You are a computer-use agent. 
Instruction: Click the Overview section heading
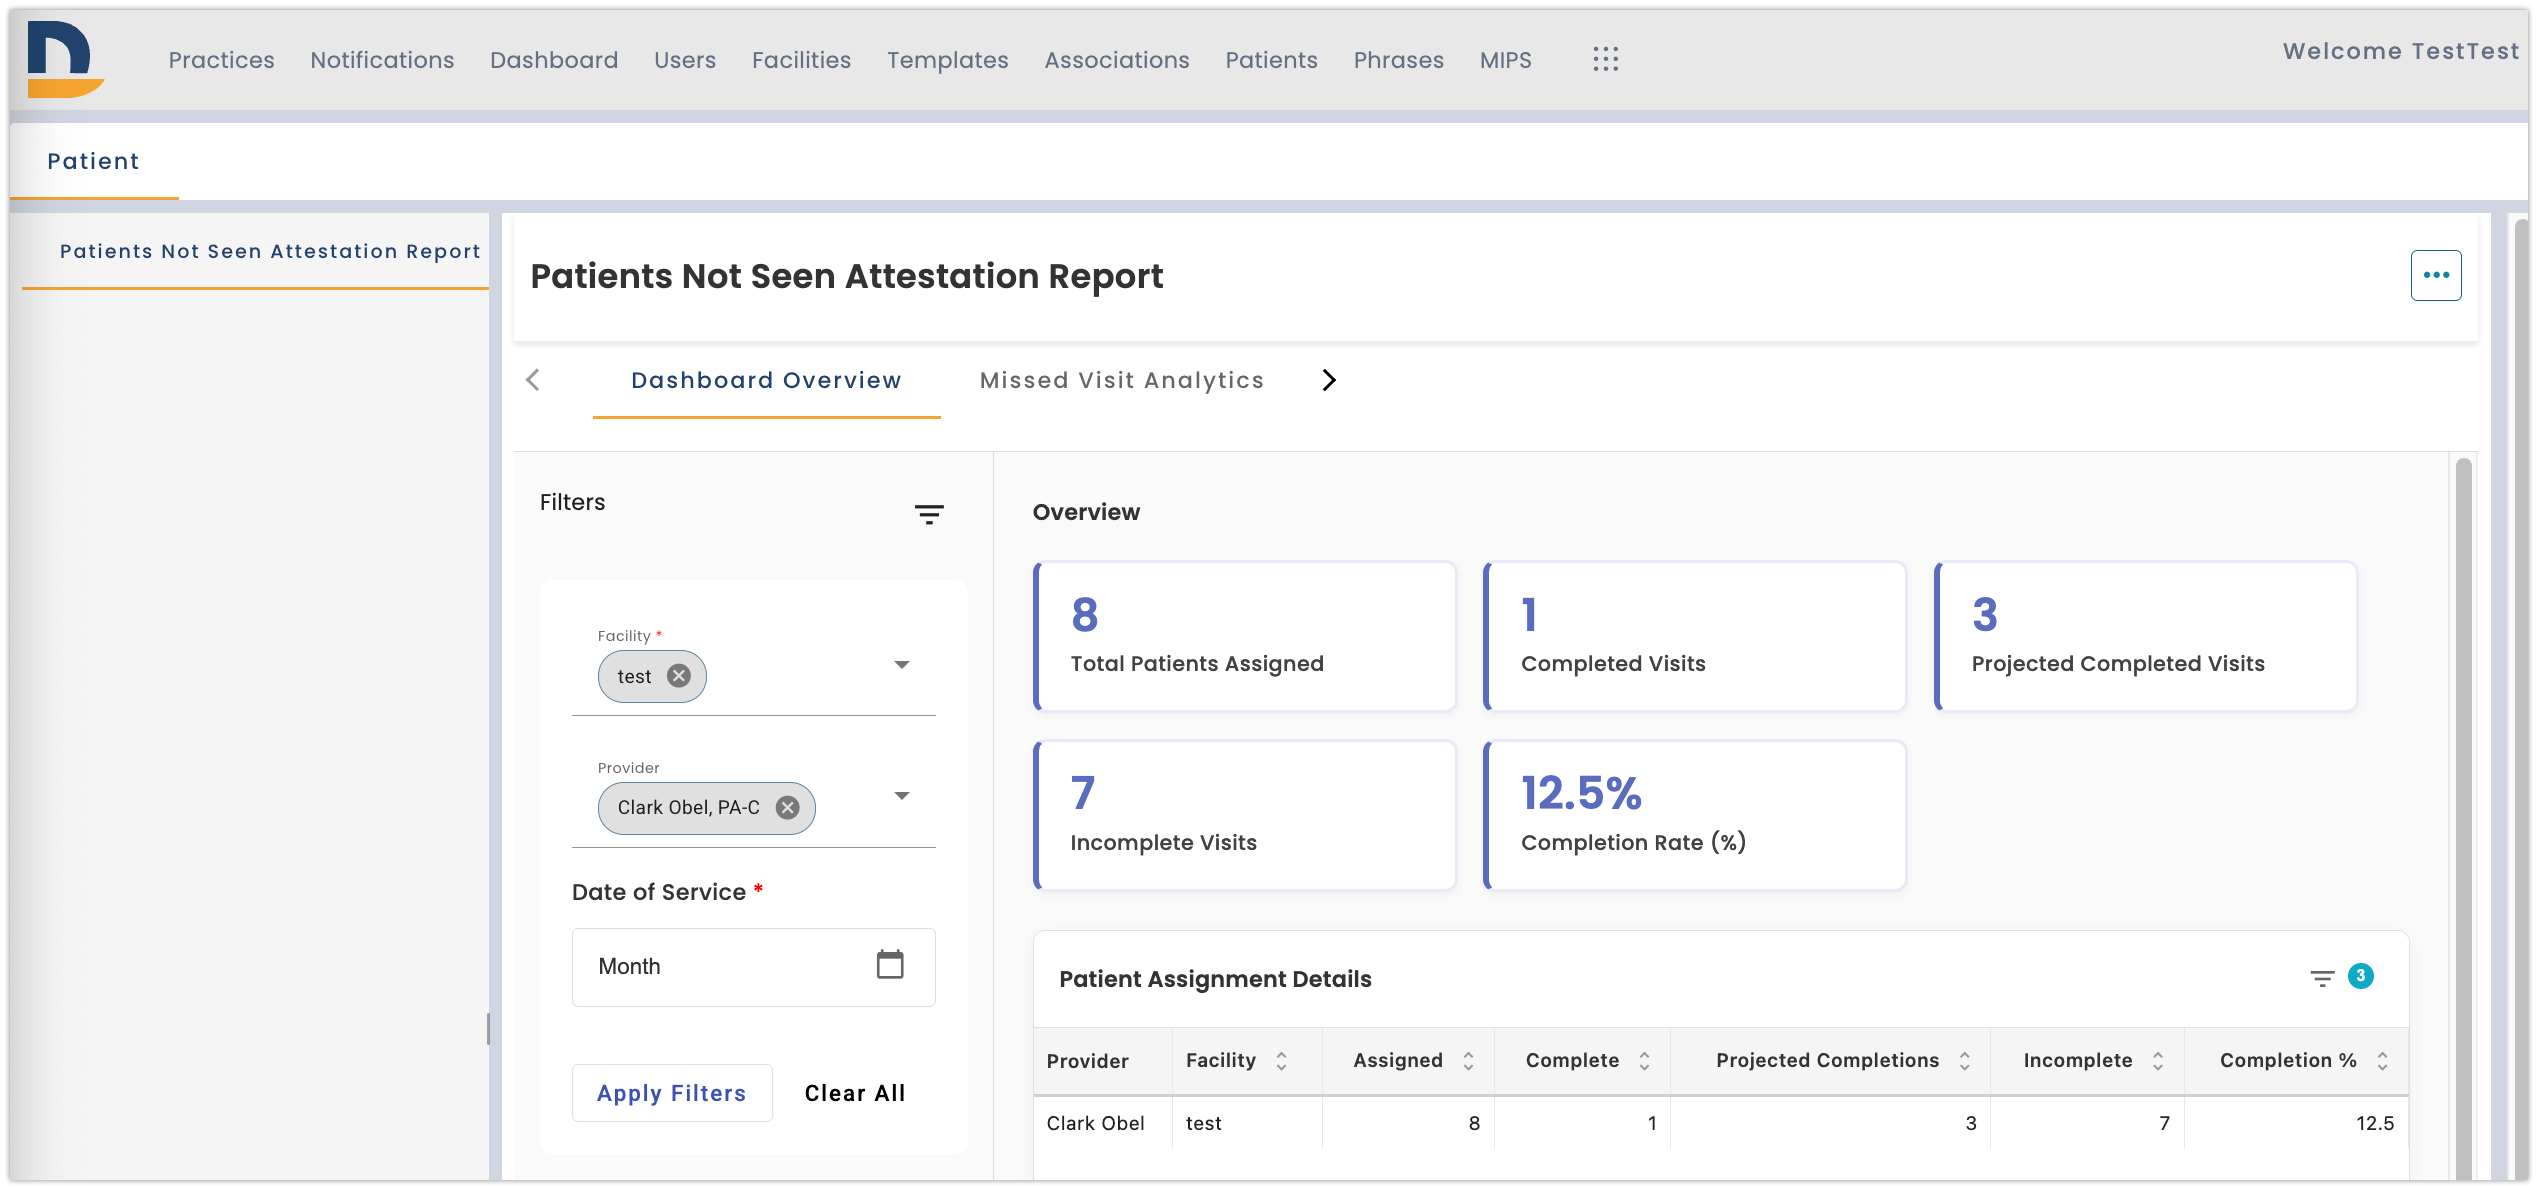click(1086, 512)
